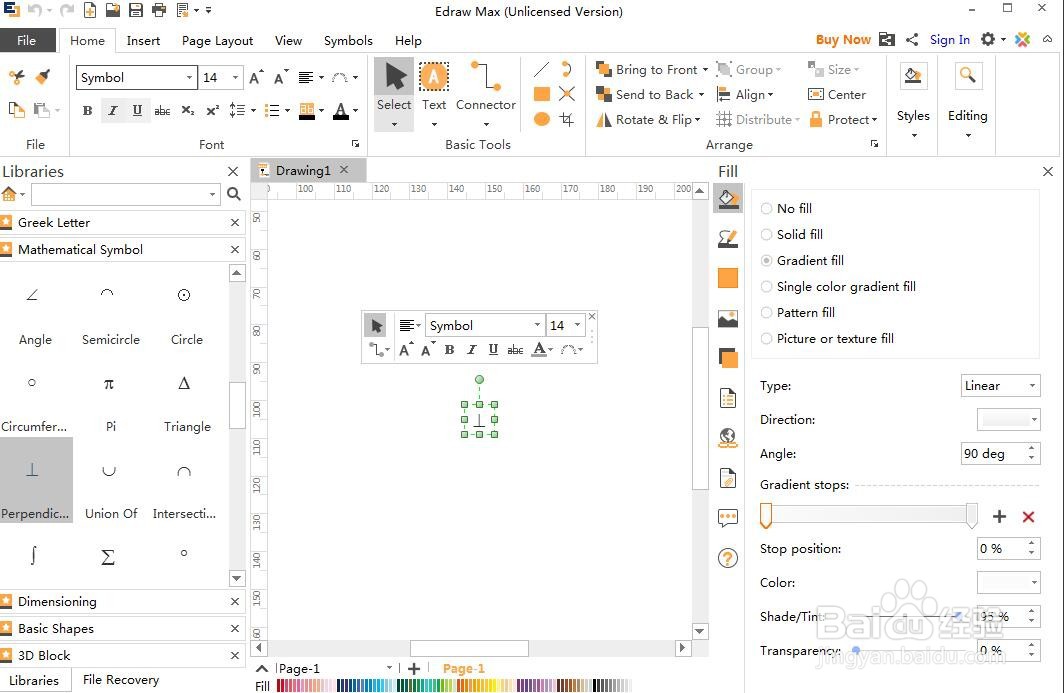
Task: Open the gradient Direction dropdown
Action: tap(1008, 419)
